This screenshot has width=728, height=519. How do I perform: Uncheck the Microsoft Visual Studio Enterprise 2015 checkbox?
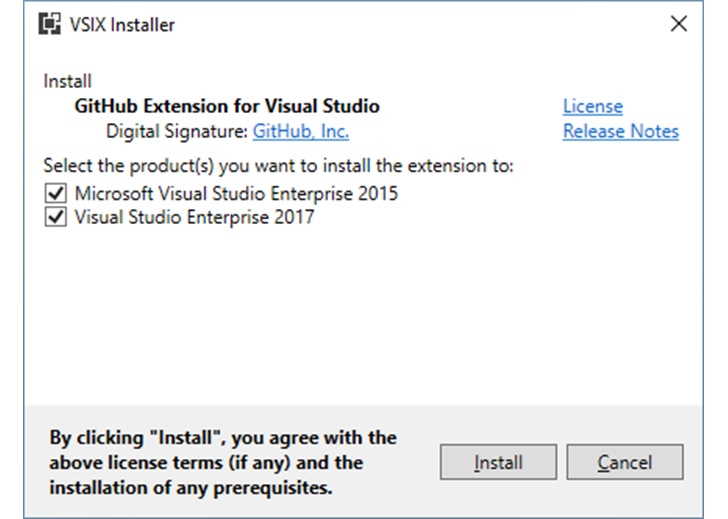(x=56, y=193)
